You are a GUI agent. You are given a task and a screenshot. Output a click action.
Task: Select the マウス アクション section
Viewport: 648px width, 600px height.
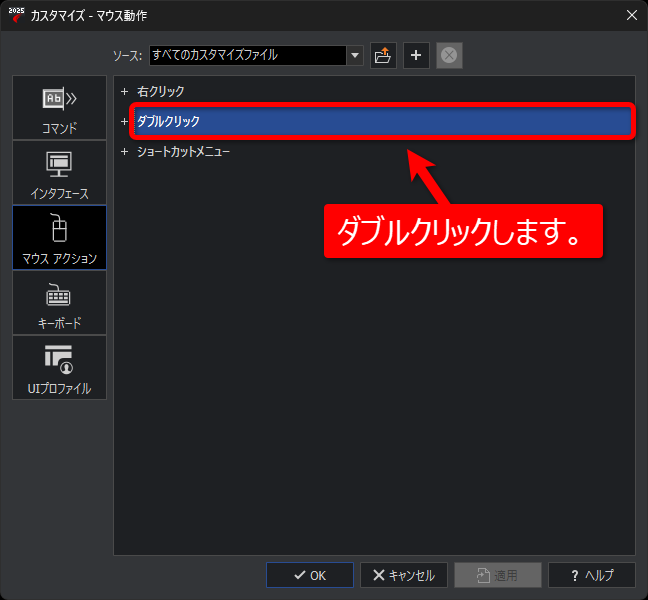[x=60, y=238]
